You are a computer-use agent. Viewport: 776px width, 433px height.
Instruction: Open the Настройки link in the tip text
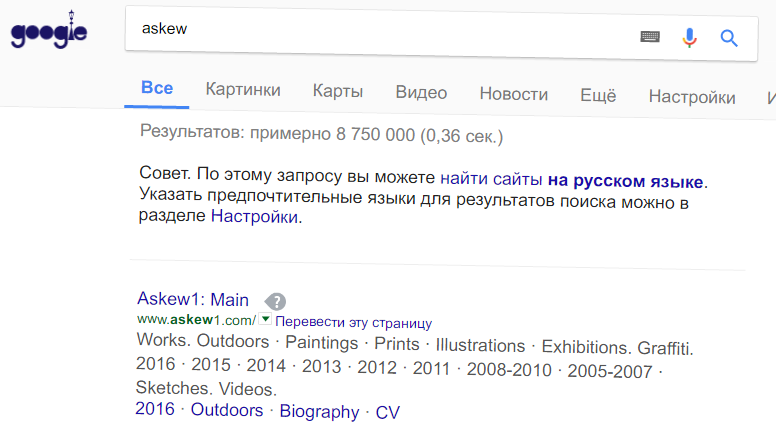point(254,216)
